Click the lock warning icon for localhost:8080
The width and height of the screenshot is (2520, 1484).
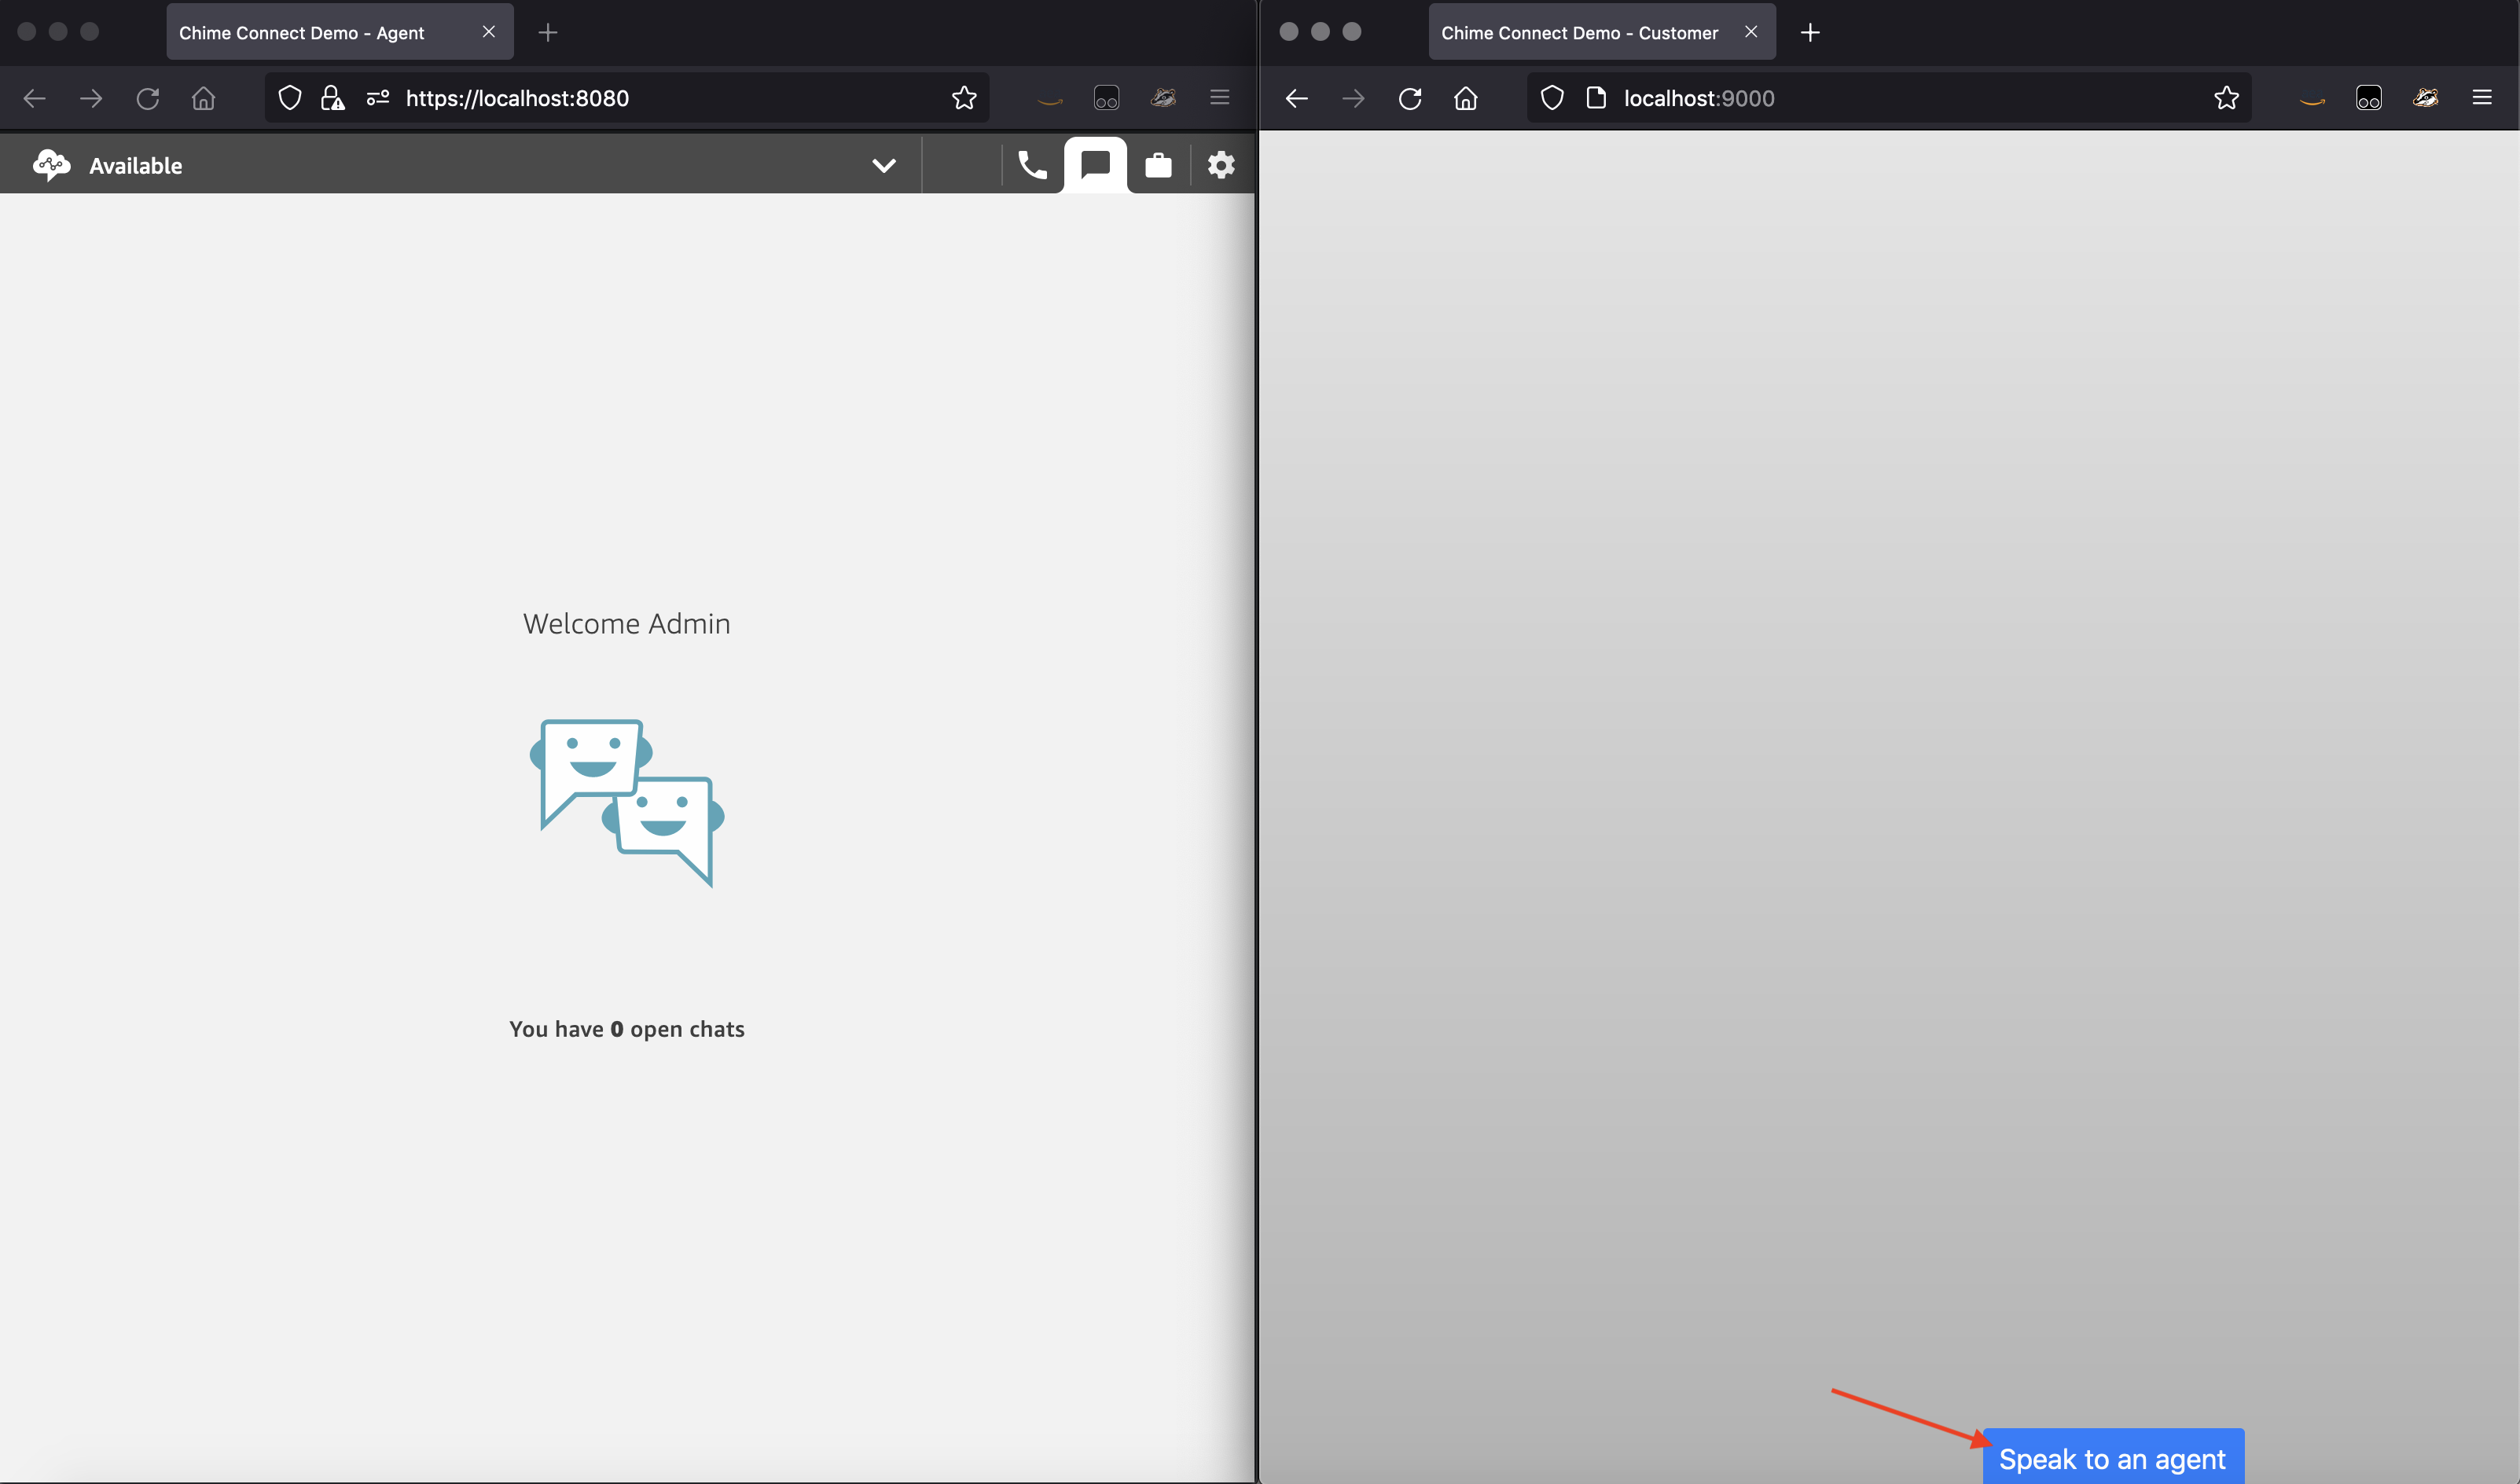point(332,98)
